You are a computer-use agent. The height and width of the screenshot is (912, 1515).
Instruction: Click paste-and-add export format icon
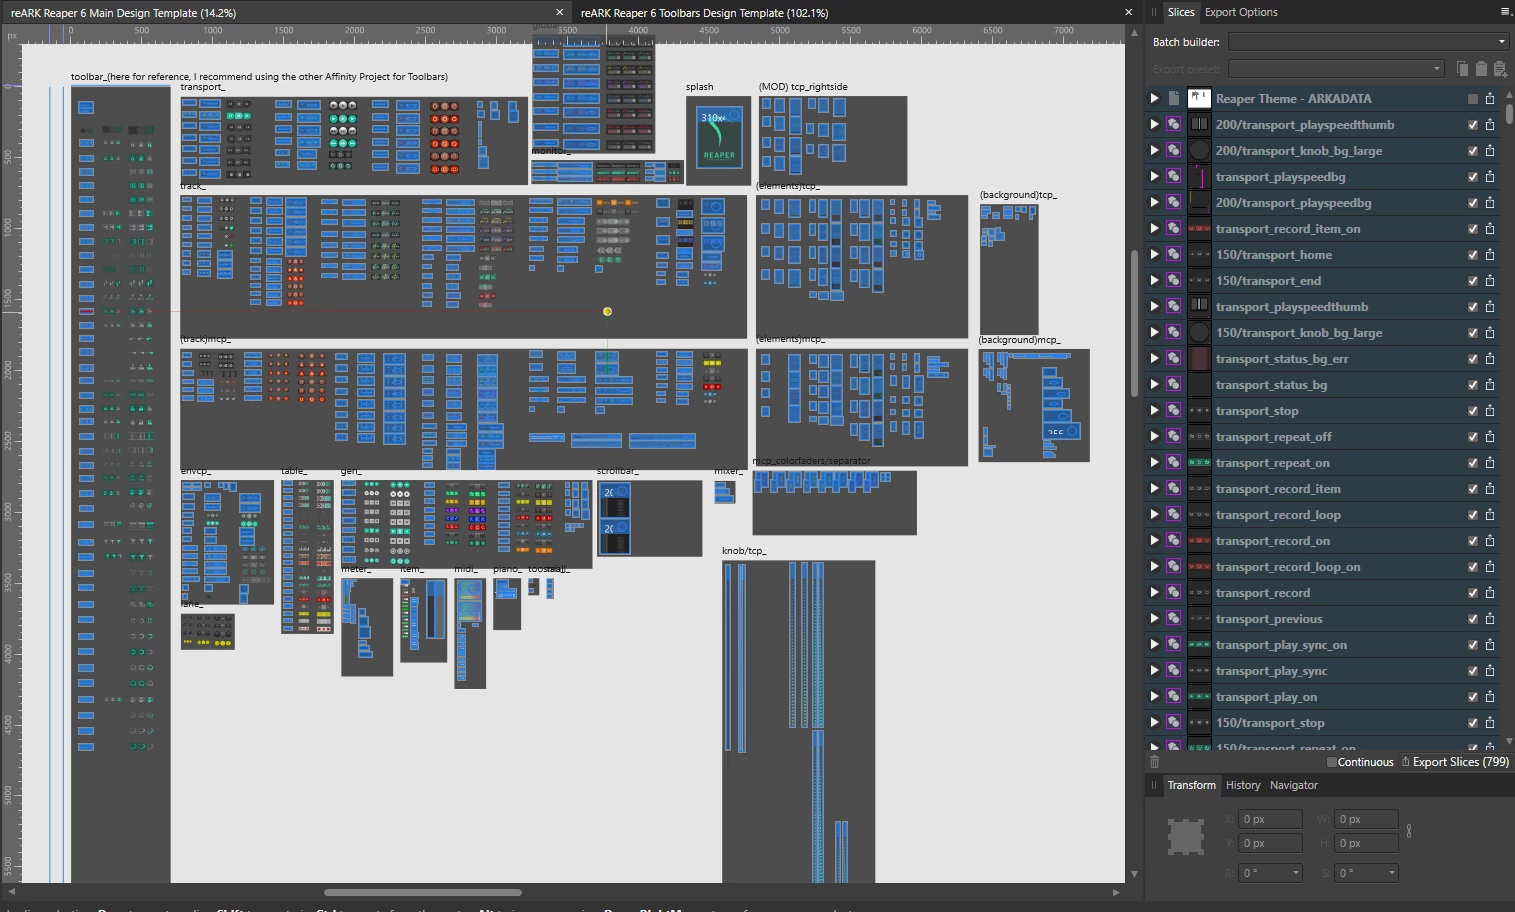(x=1499, y=68)
